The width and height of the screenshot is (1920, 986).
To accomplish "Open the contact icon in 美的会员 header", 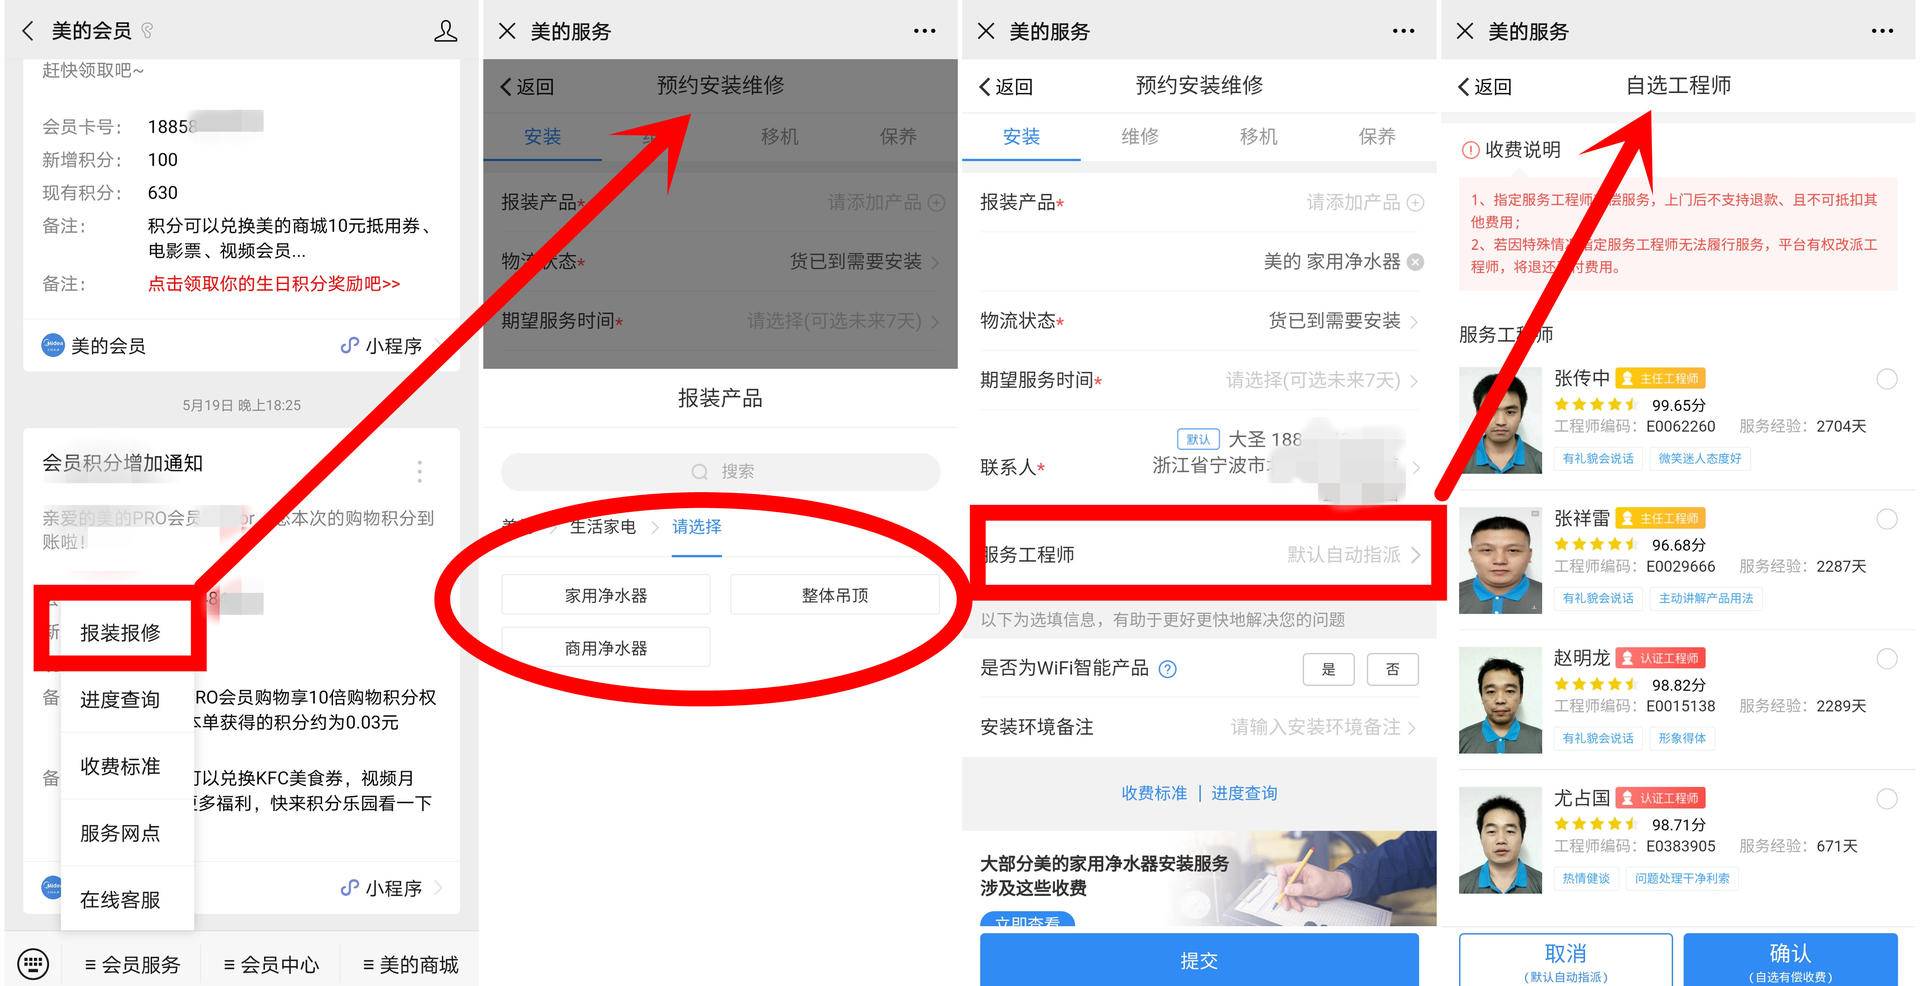I will (x=447, y=30).
